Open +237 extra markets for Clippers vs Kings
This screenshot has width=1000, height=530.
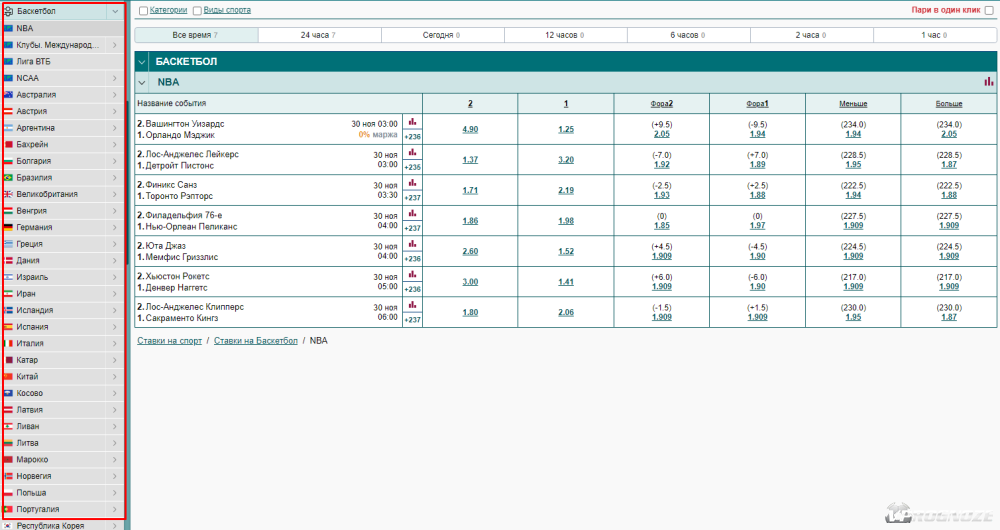click(412, 319)
